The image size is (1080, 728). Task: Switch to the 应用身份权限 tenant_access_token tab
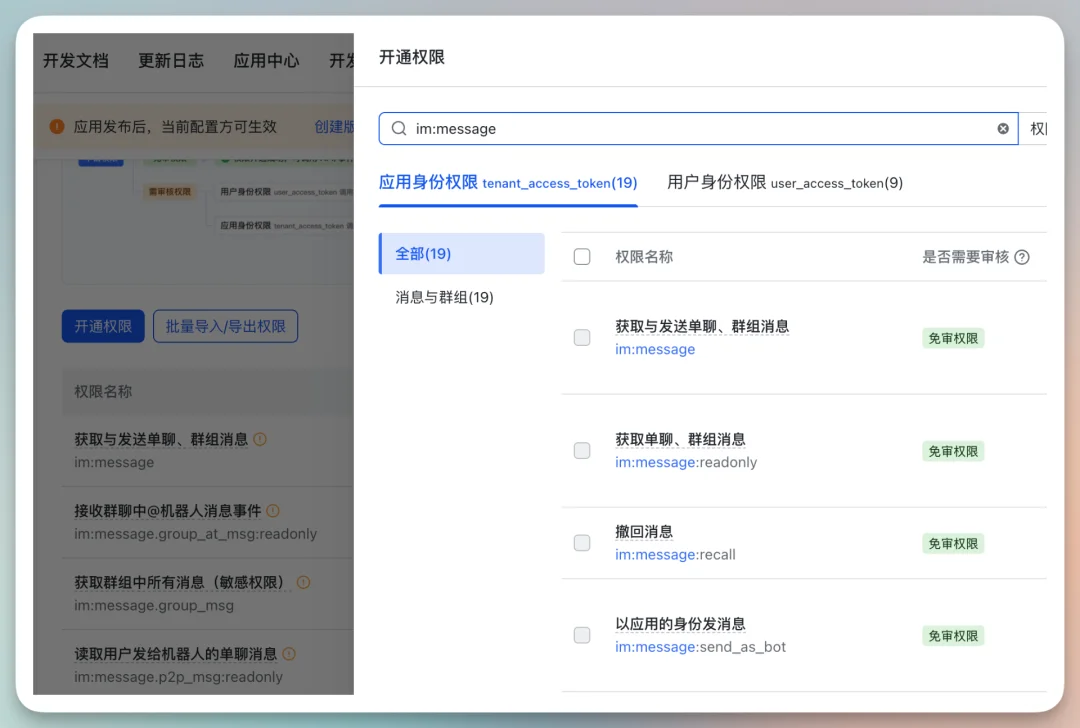[508, 183]
